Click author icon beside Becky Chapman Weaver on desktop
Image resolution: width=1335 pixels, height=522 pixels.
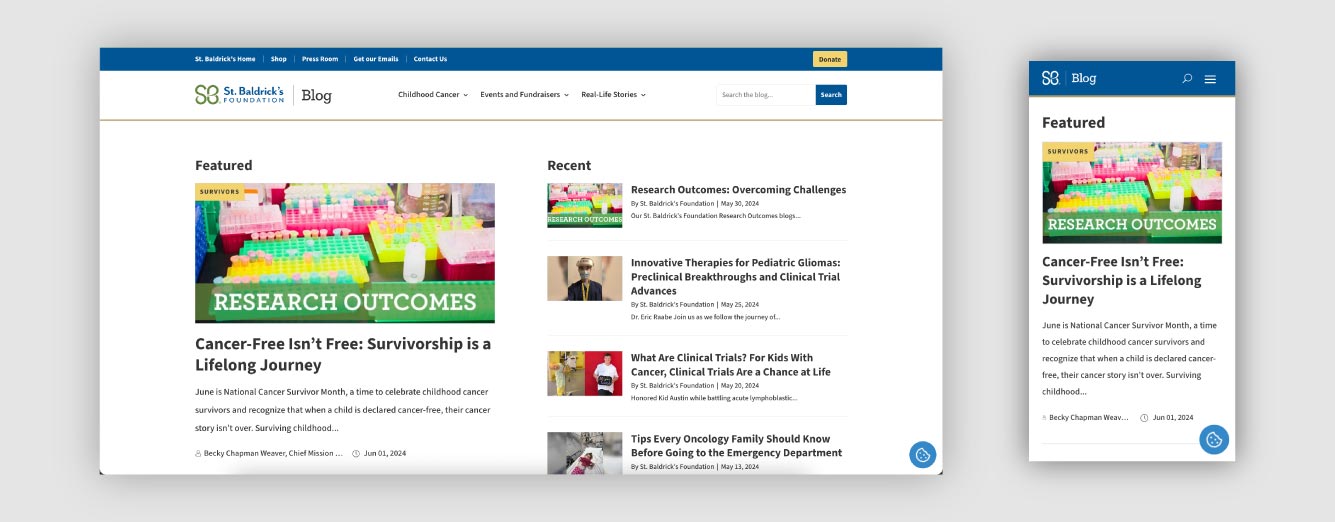198,453
